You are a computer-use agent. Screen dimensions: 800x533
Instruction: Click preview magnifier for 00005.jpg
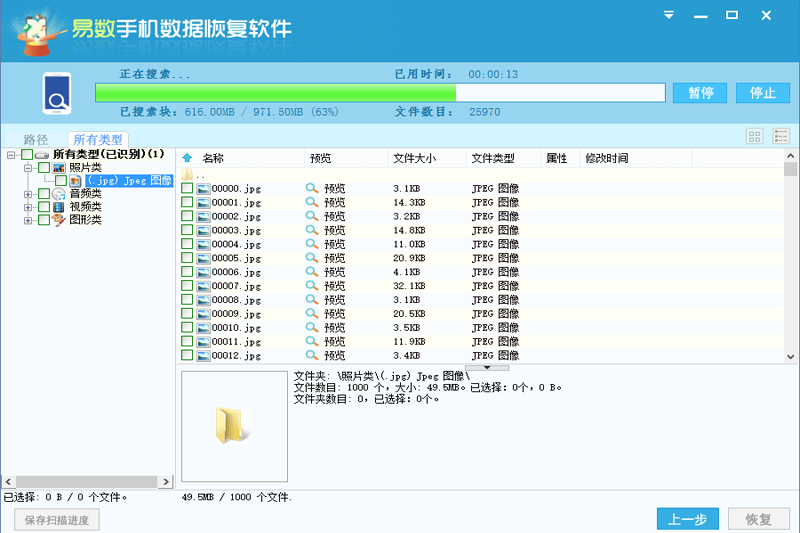pyautogui.click(x=311, y=258)
